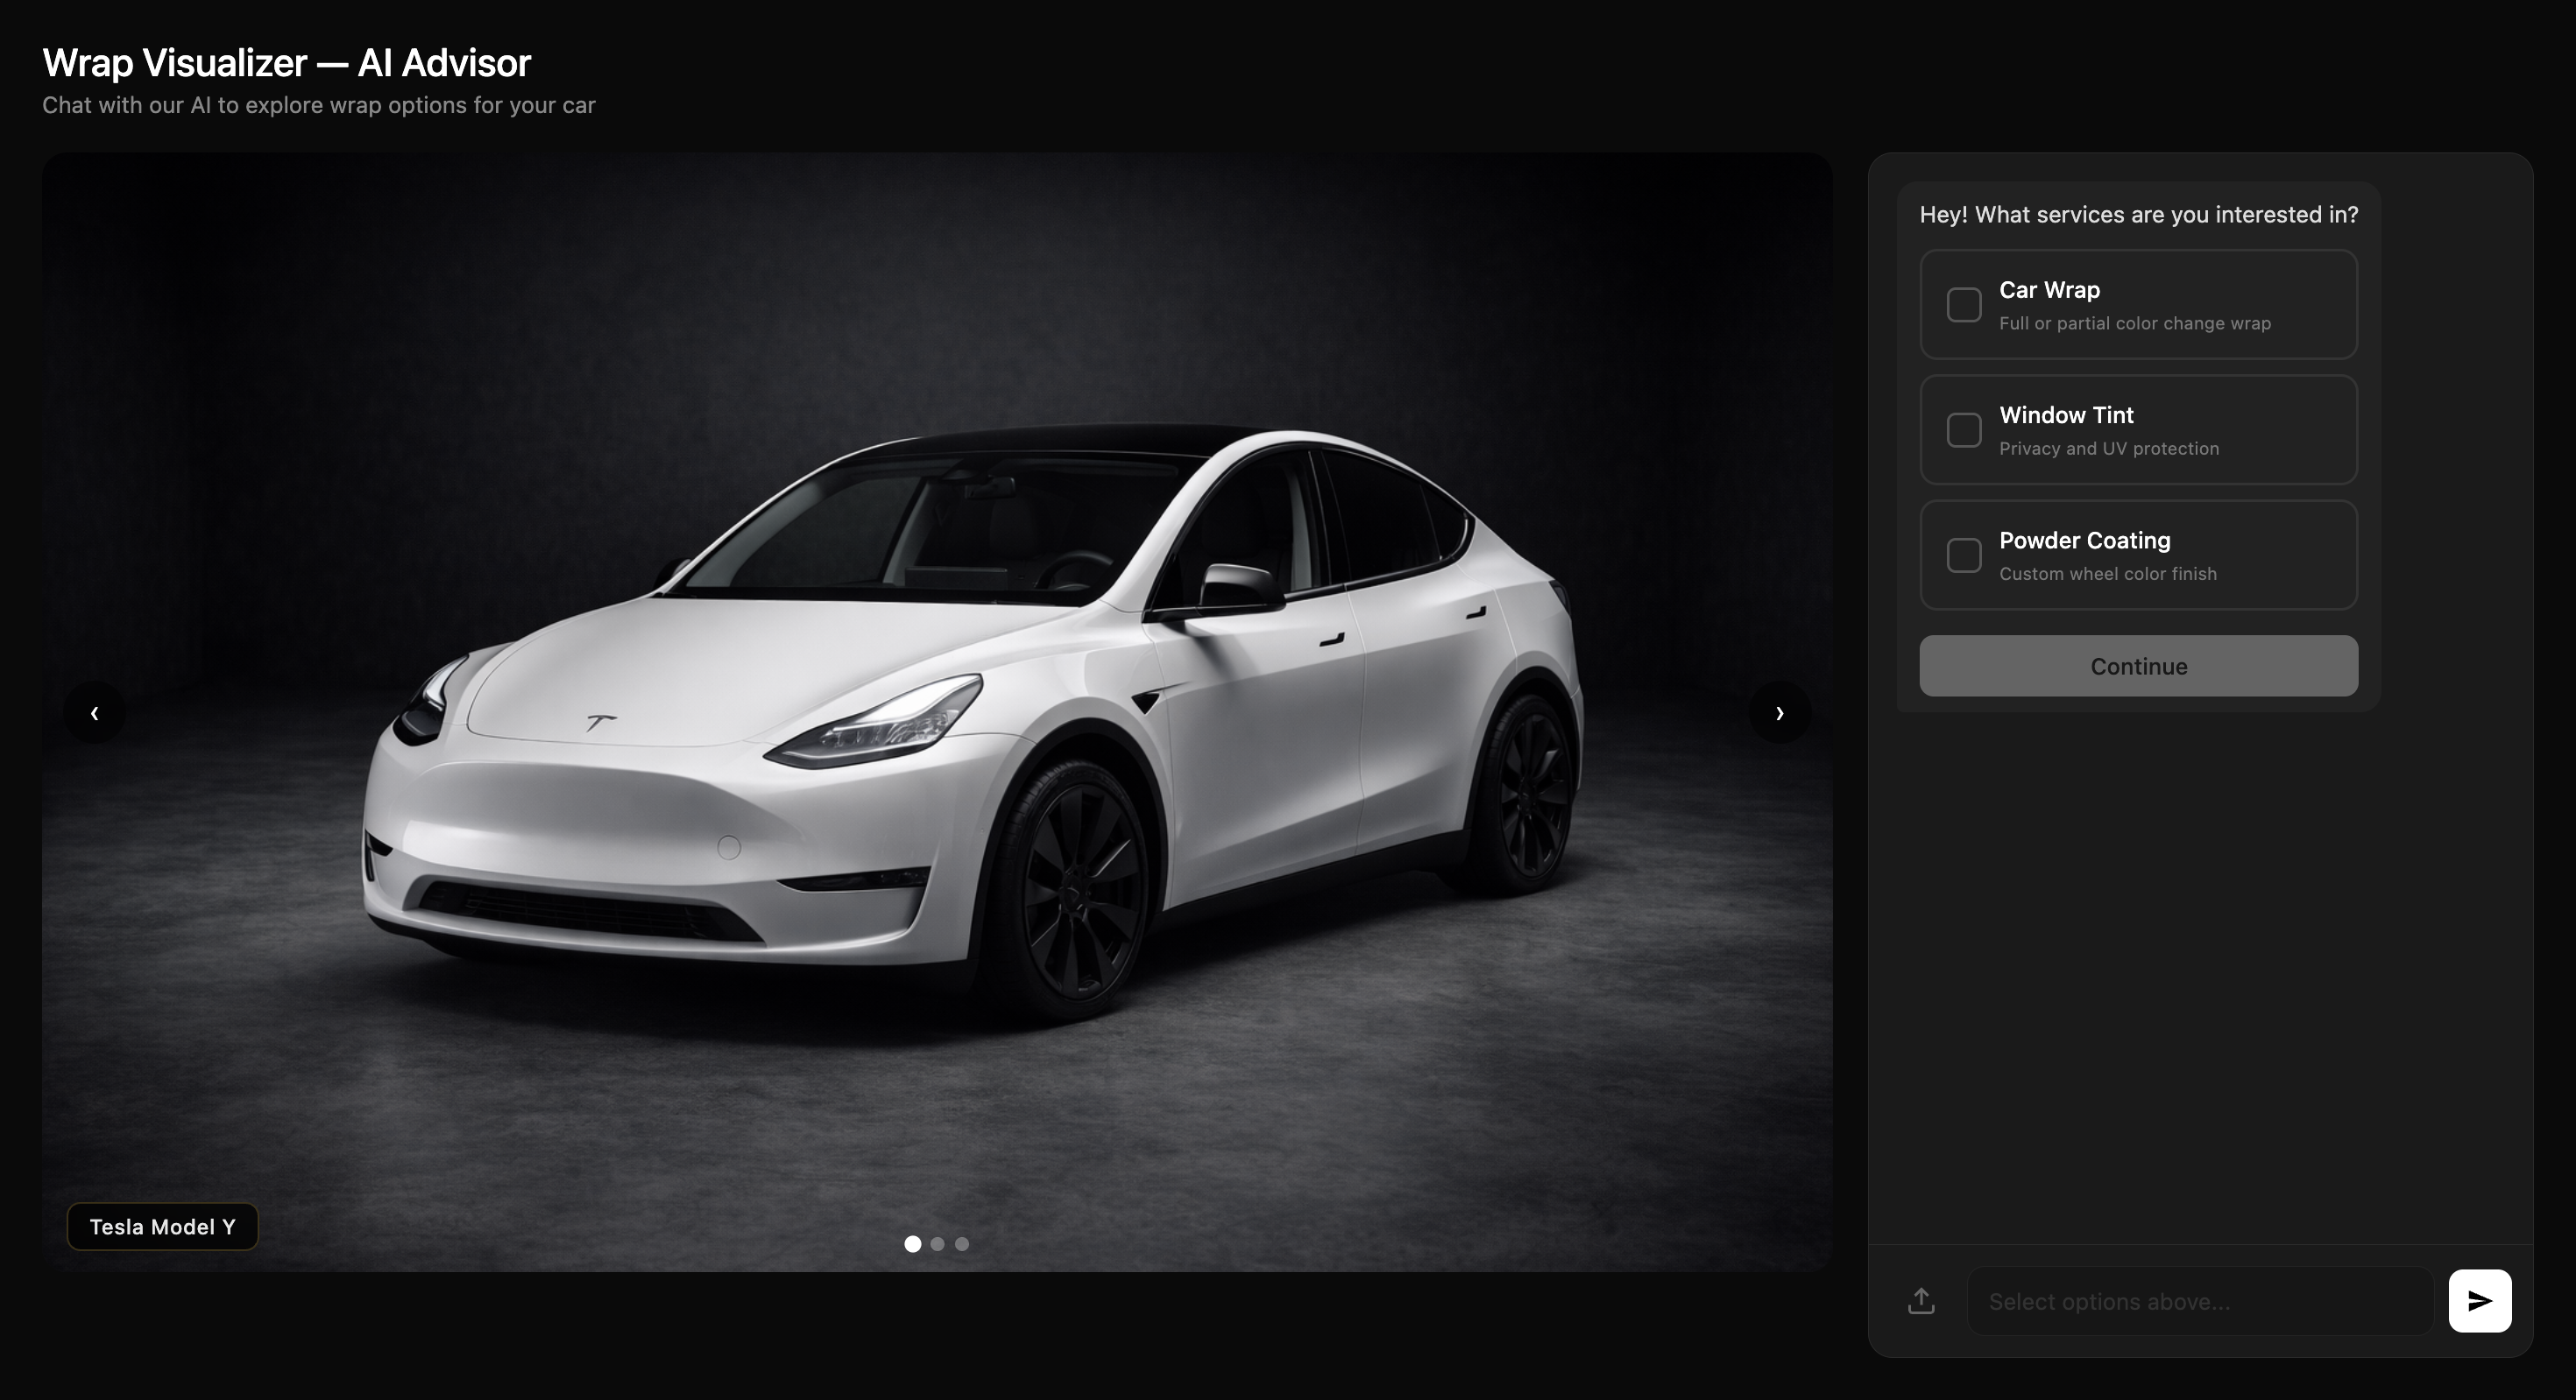The height and width of the screenshot is (1400, 2576).
Task: Click the Tesla Model Y badge label
Action: [162, 1226]
